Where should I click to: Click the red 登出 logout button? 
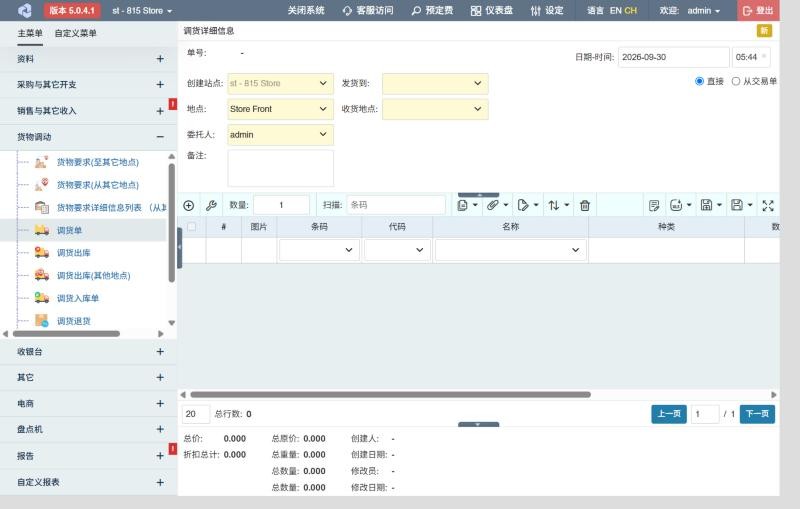[758, 10]
